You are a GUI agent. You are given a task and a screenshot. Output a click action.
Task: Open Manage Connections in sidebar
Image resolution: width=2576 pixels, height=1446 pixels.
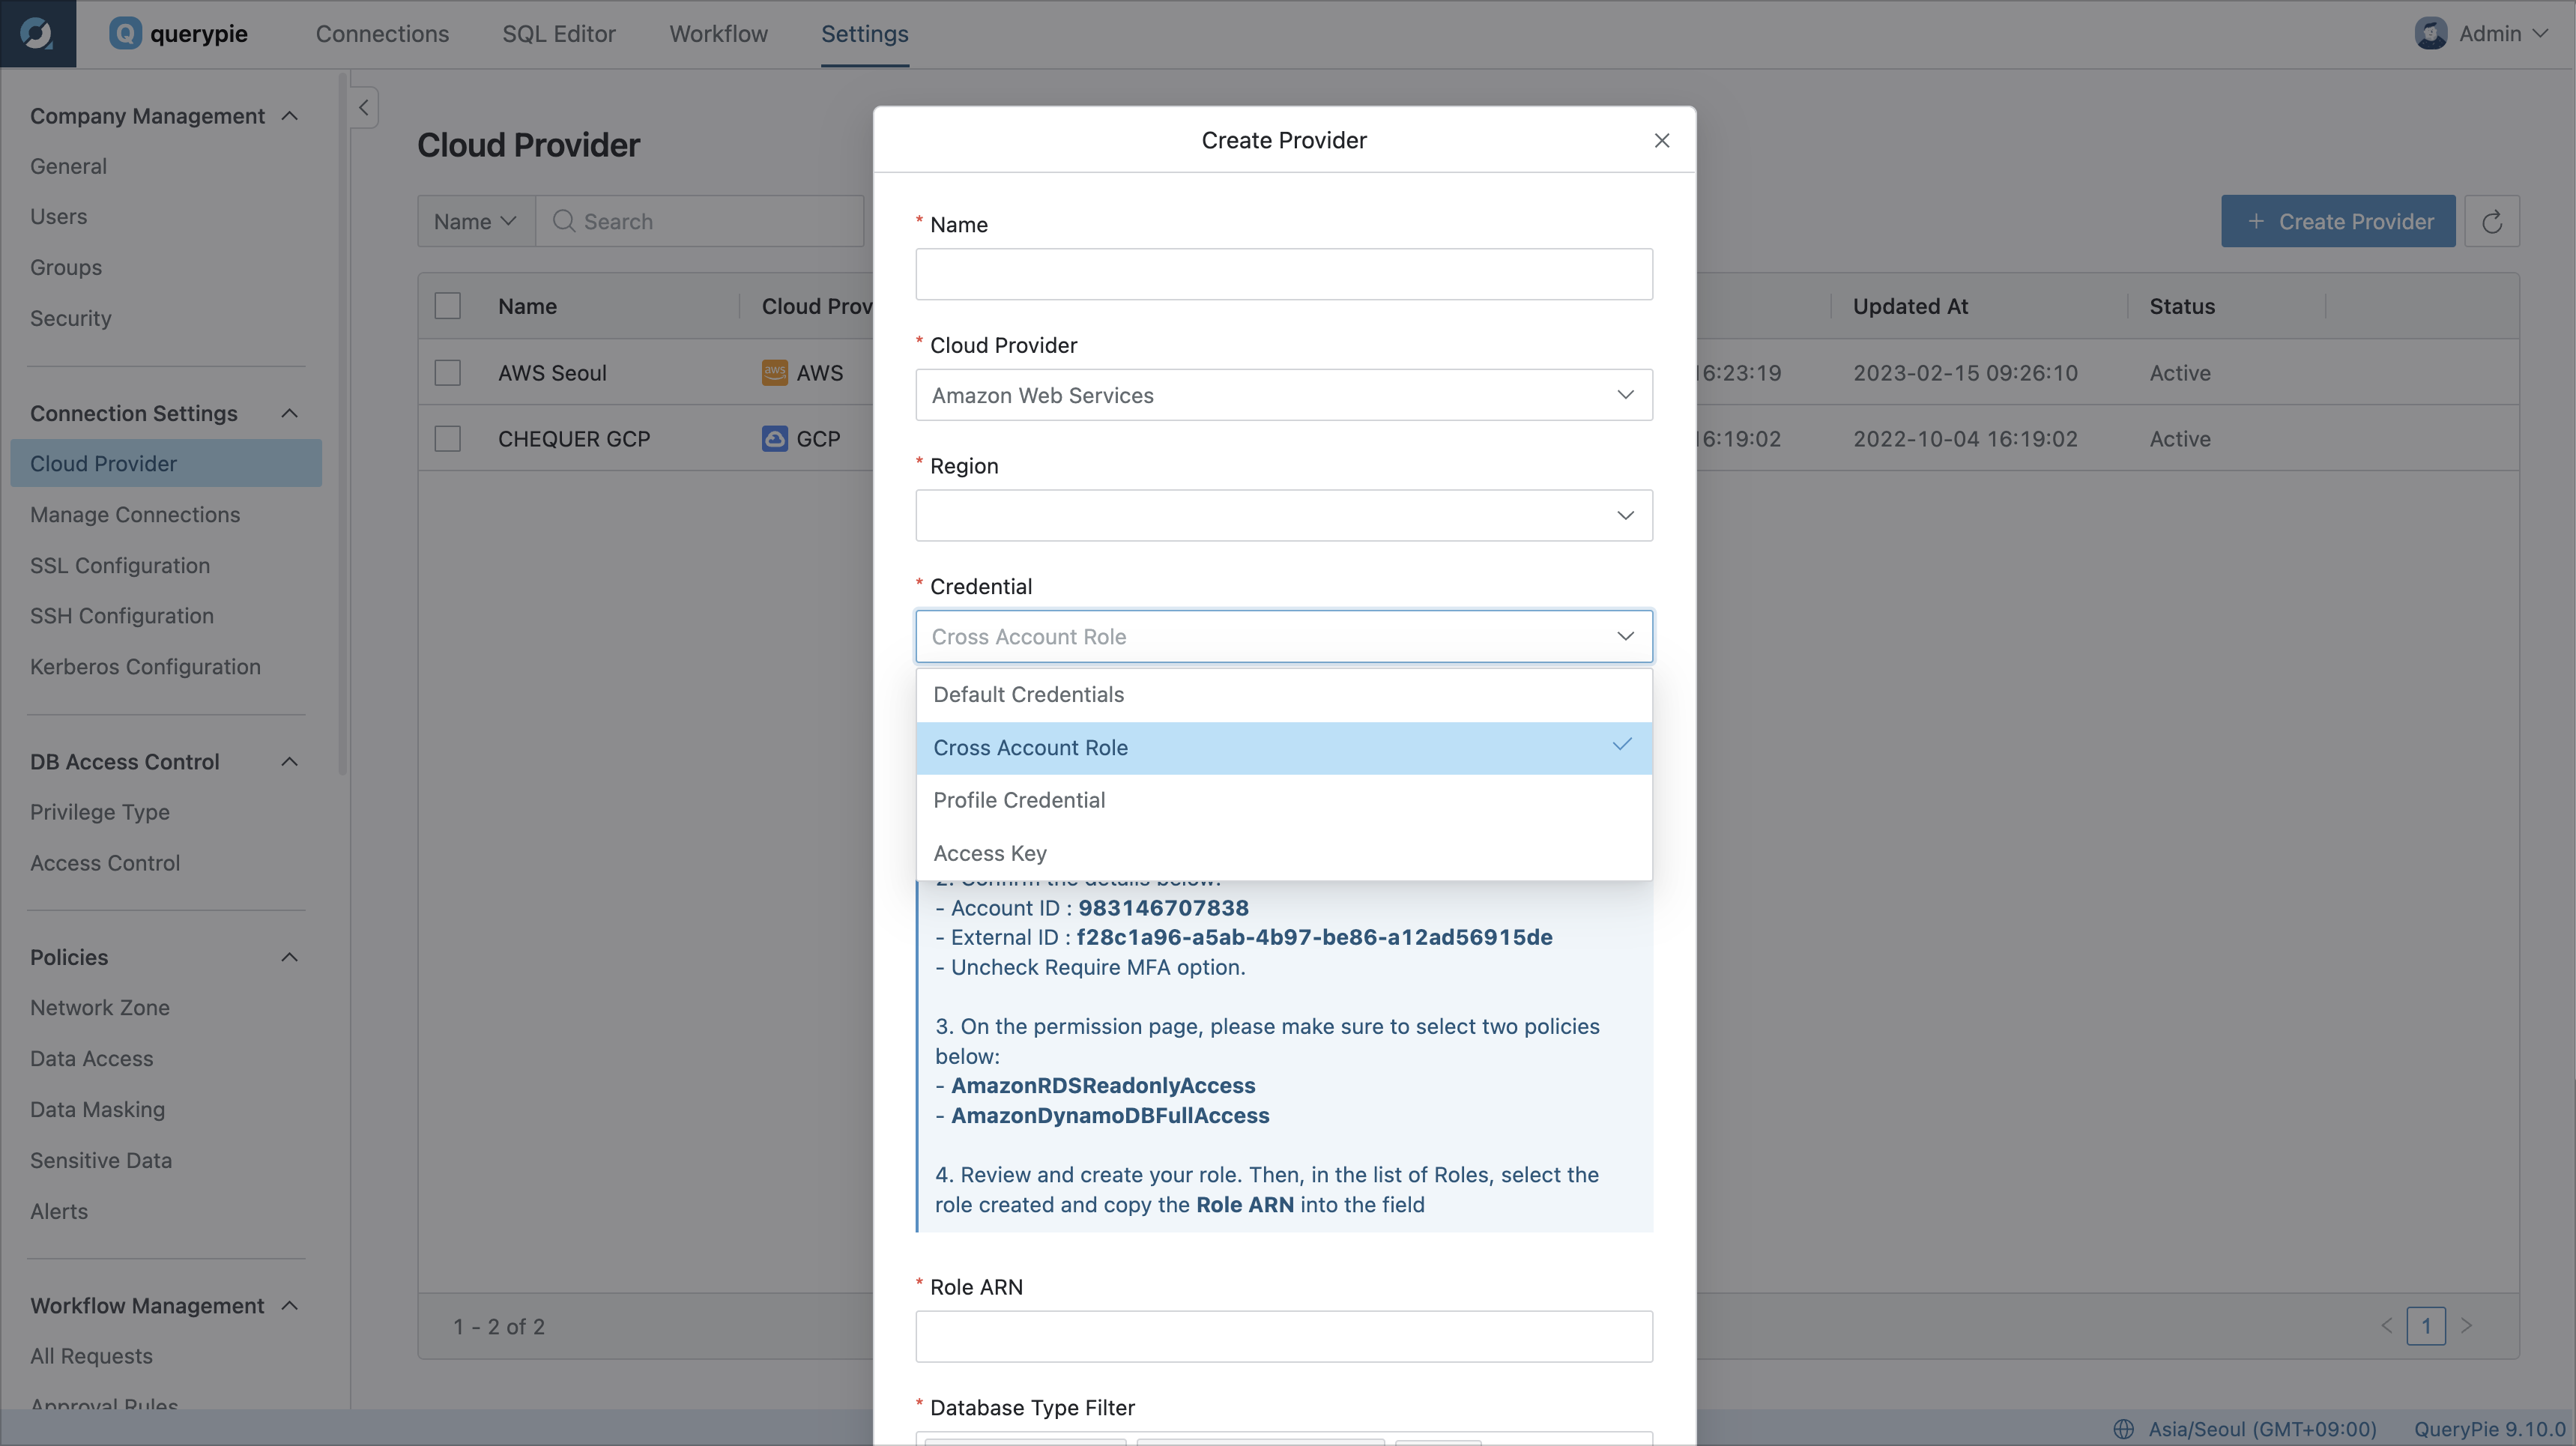pyautogui.click(x=135, y=515)
